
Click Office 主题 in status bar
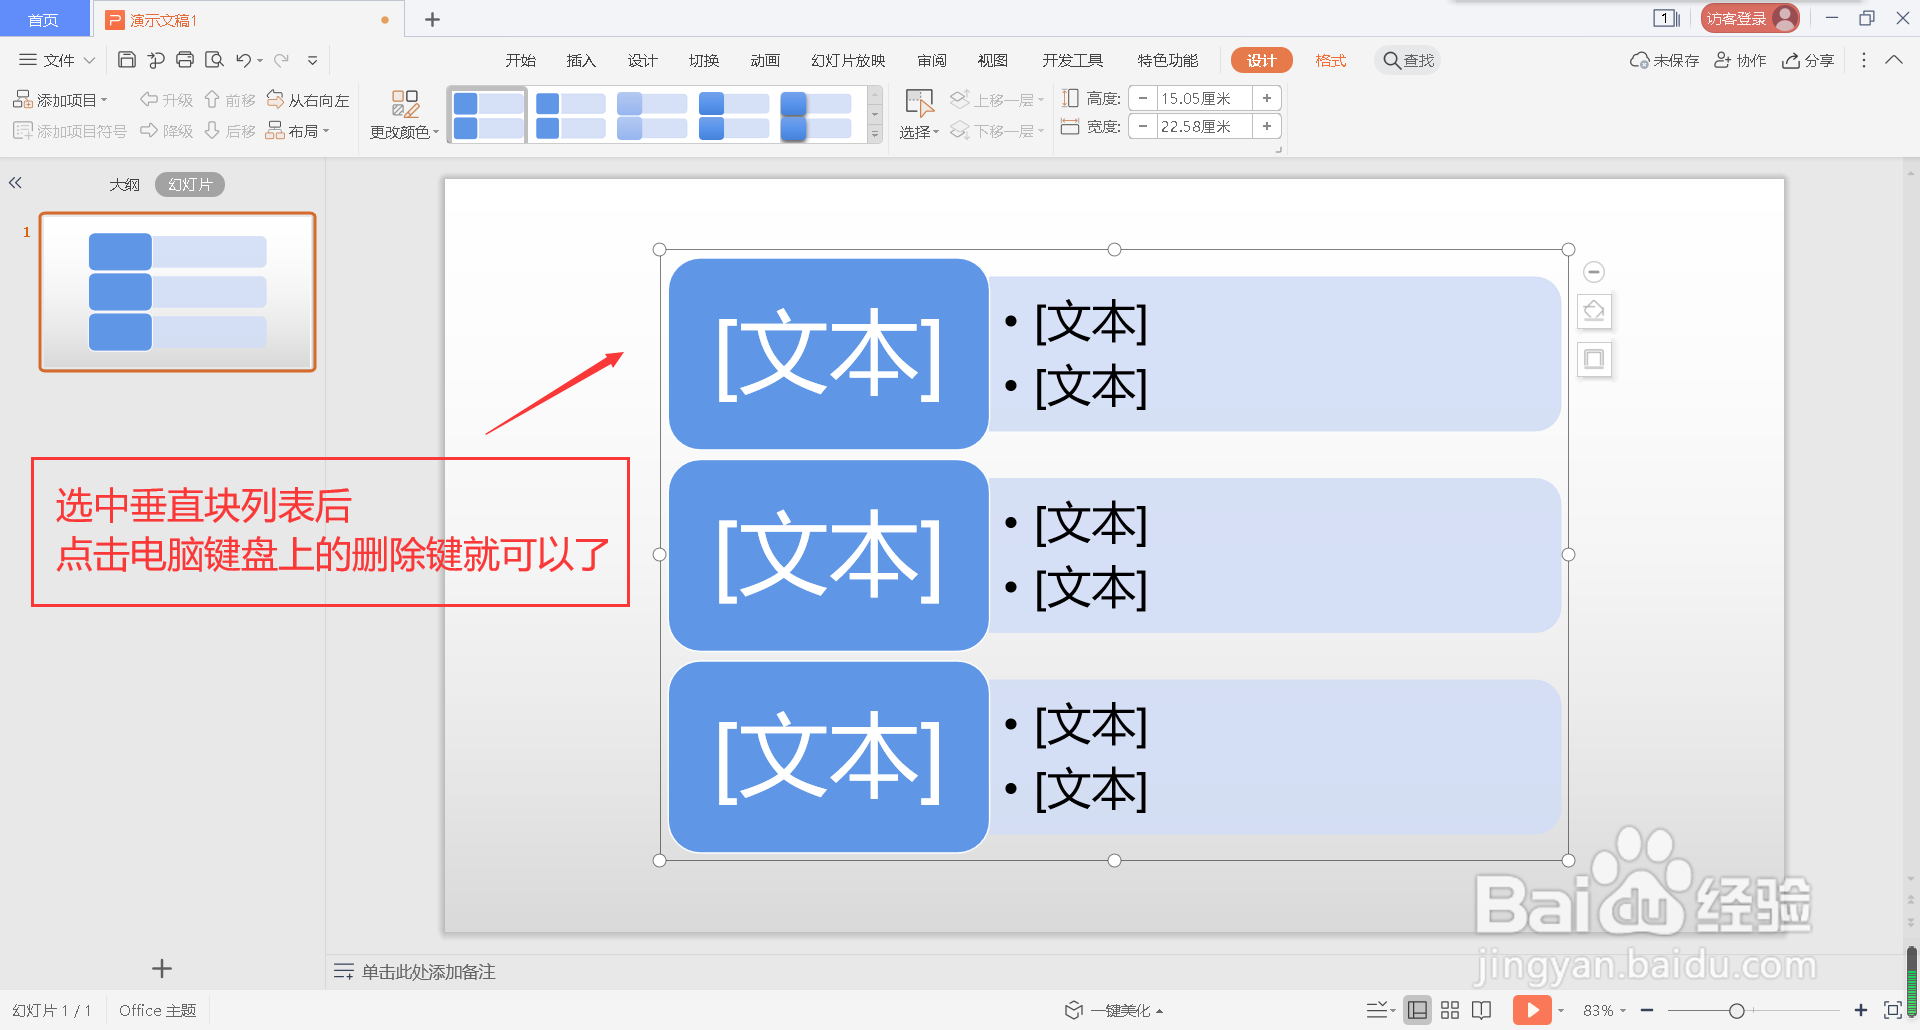(157, 1010)
